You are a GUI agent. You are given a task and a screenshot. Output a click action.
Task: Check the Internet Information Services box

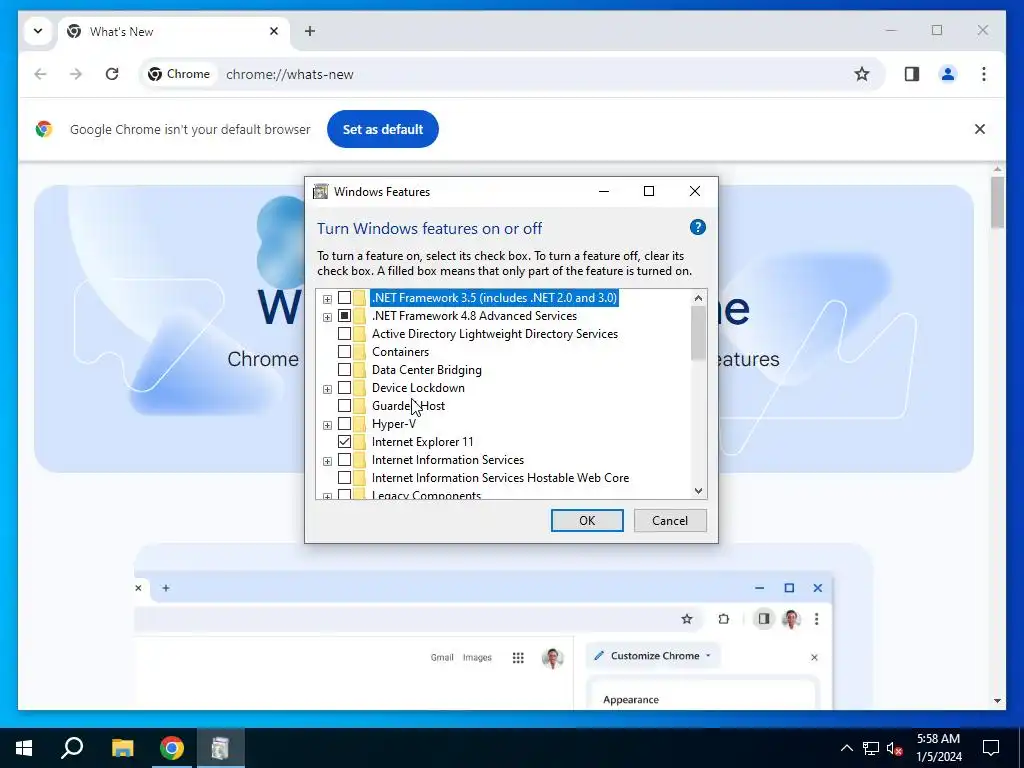344,460
